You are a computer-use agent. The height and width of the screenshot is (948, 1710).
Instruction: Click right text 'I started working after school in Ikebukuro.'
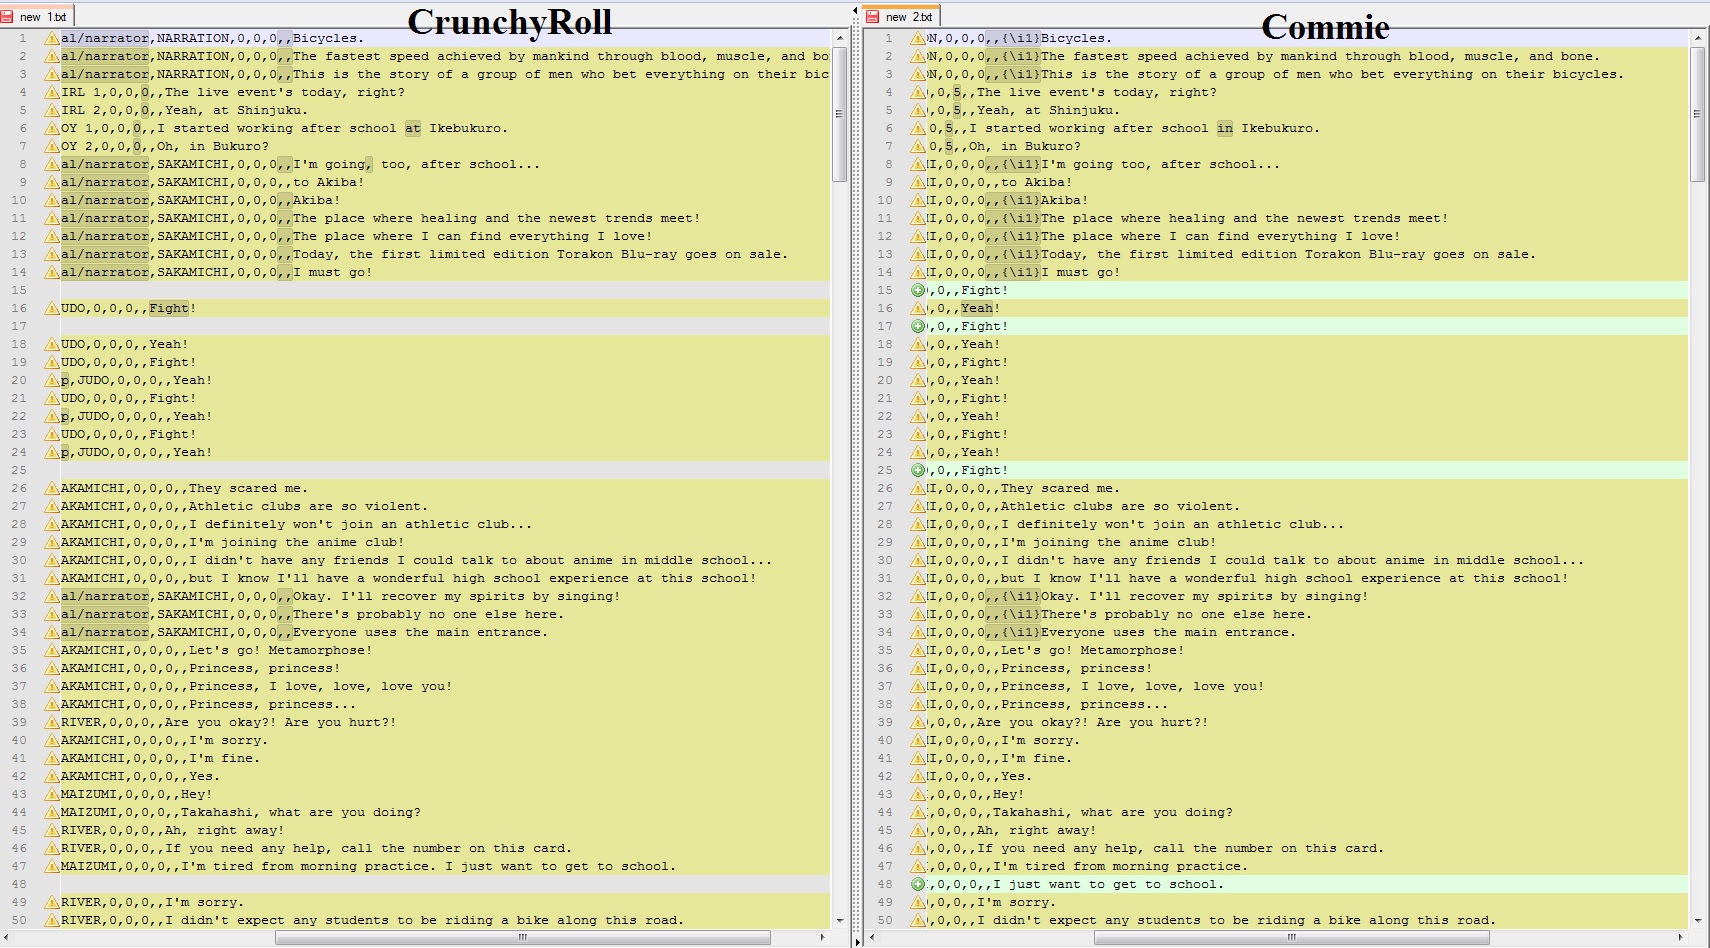click(1144, 128)
